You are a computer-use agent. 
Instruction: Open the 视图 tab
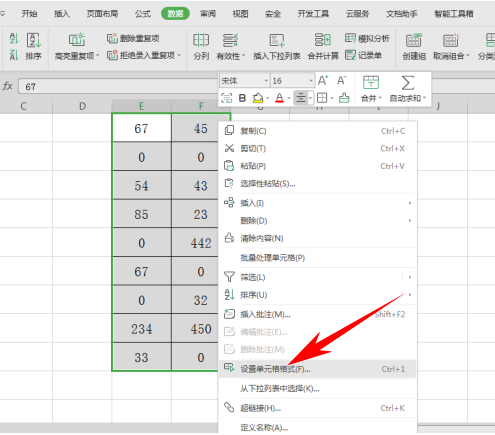pyautogui.click(x=240, y=14)
